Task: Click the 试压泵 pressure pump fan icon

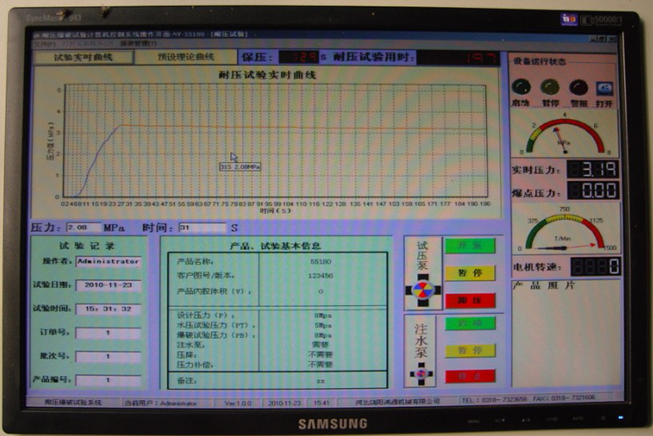Action: [x=422, y=291]
